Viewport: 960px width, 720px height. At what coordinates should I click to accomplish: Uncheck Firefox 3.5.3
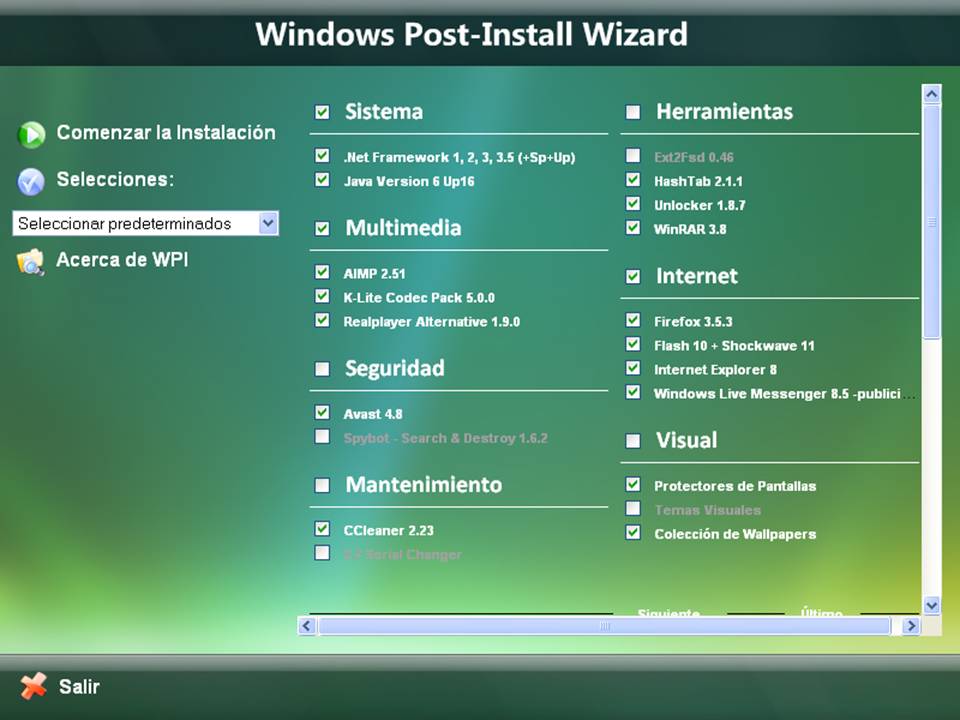(633, 321)
